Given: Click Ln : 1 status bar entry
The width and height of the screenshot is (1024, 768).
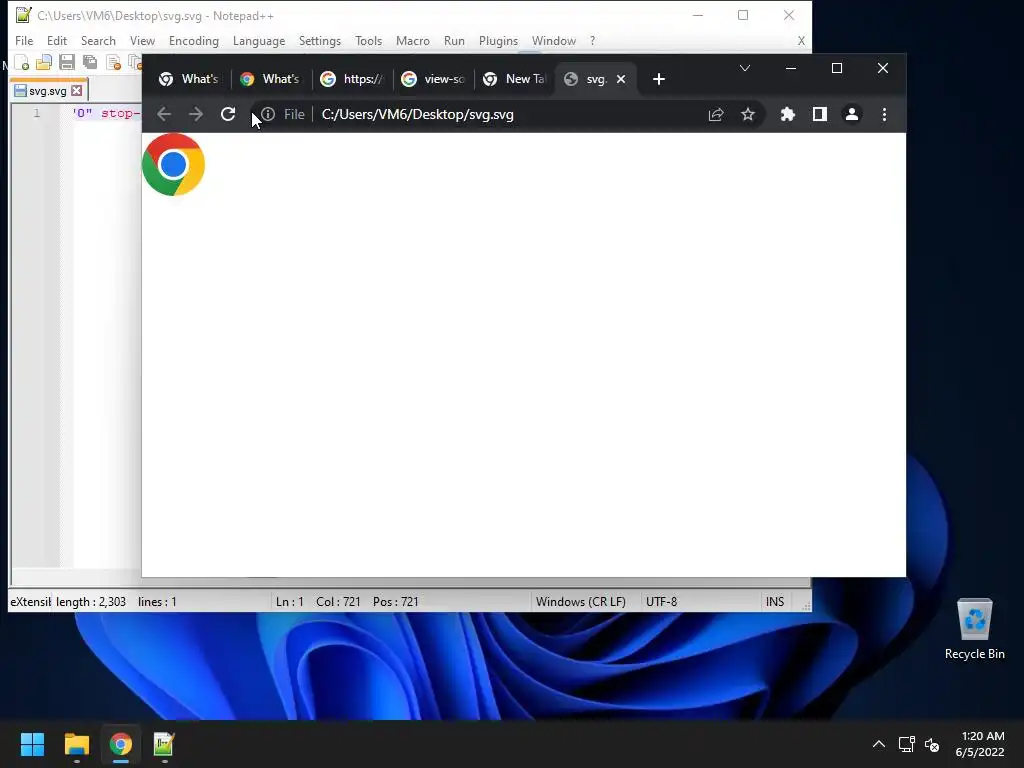Looking at the screenshot, I should [x=289, y=601].
